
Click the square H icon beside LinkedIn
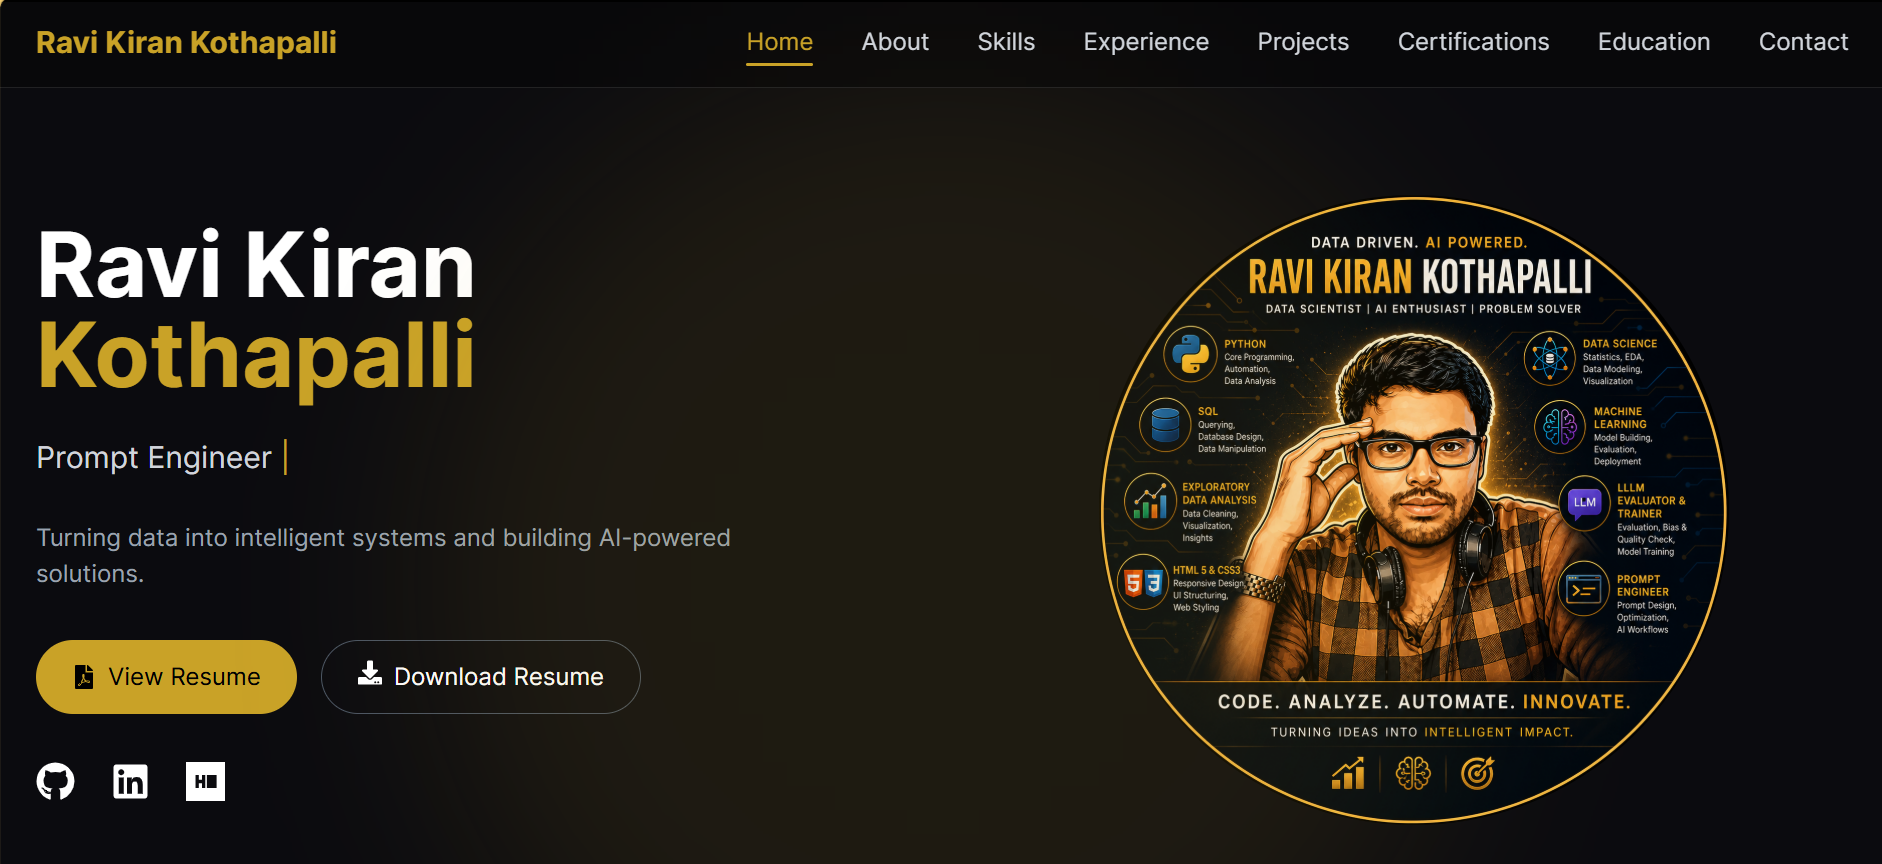[205, 781]
